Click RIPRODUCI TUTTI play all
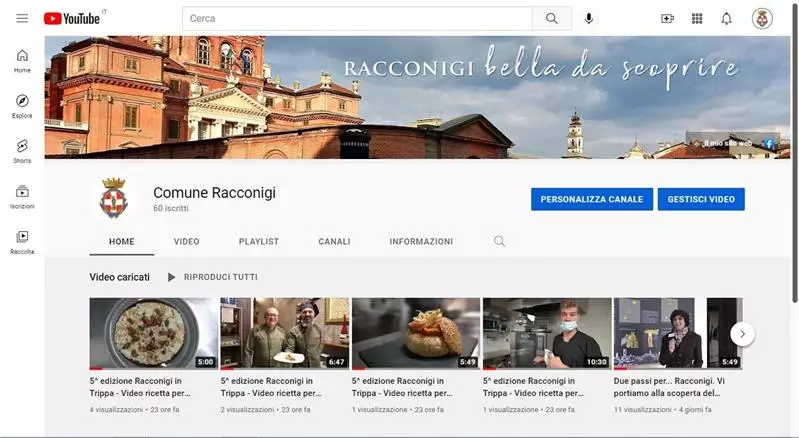 [x=212, y=277]
